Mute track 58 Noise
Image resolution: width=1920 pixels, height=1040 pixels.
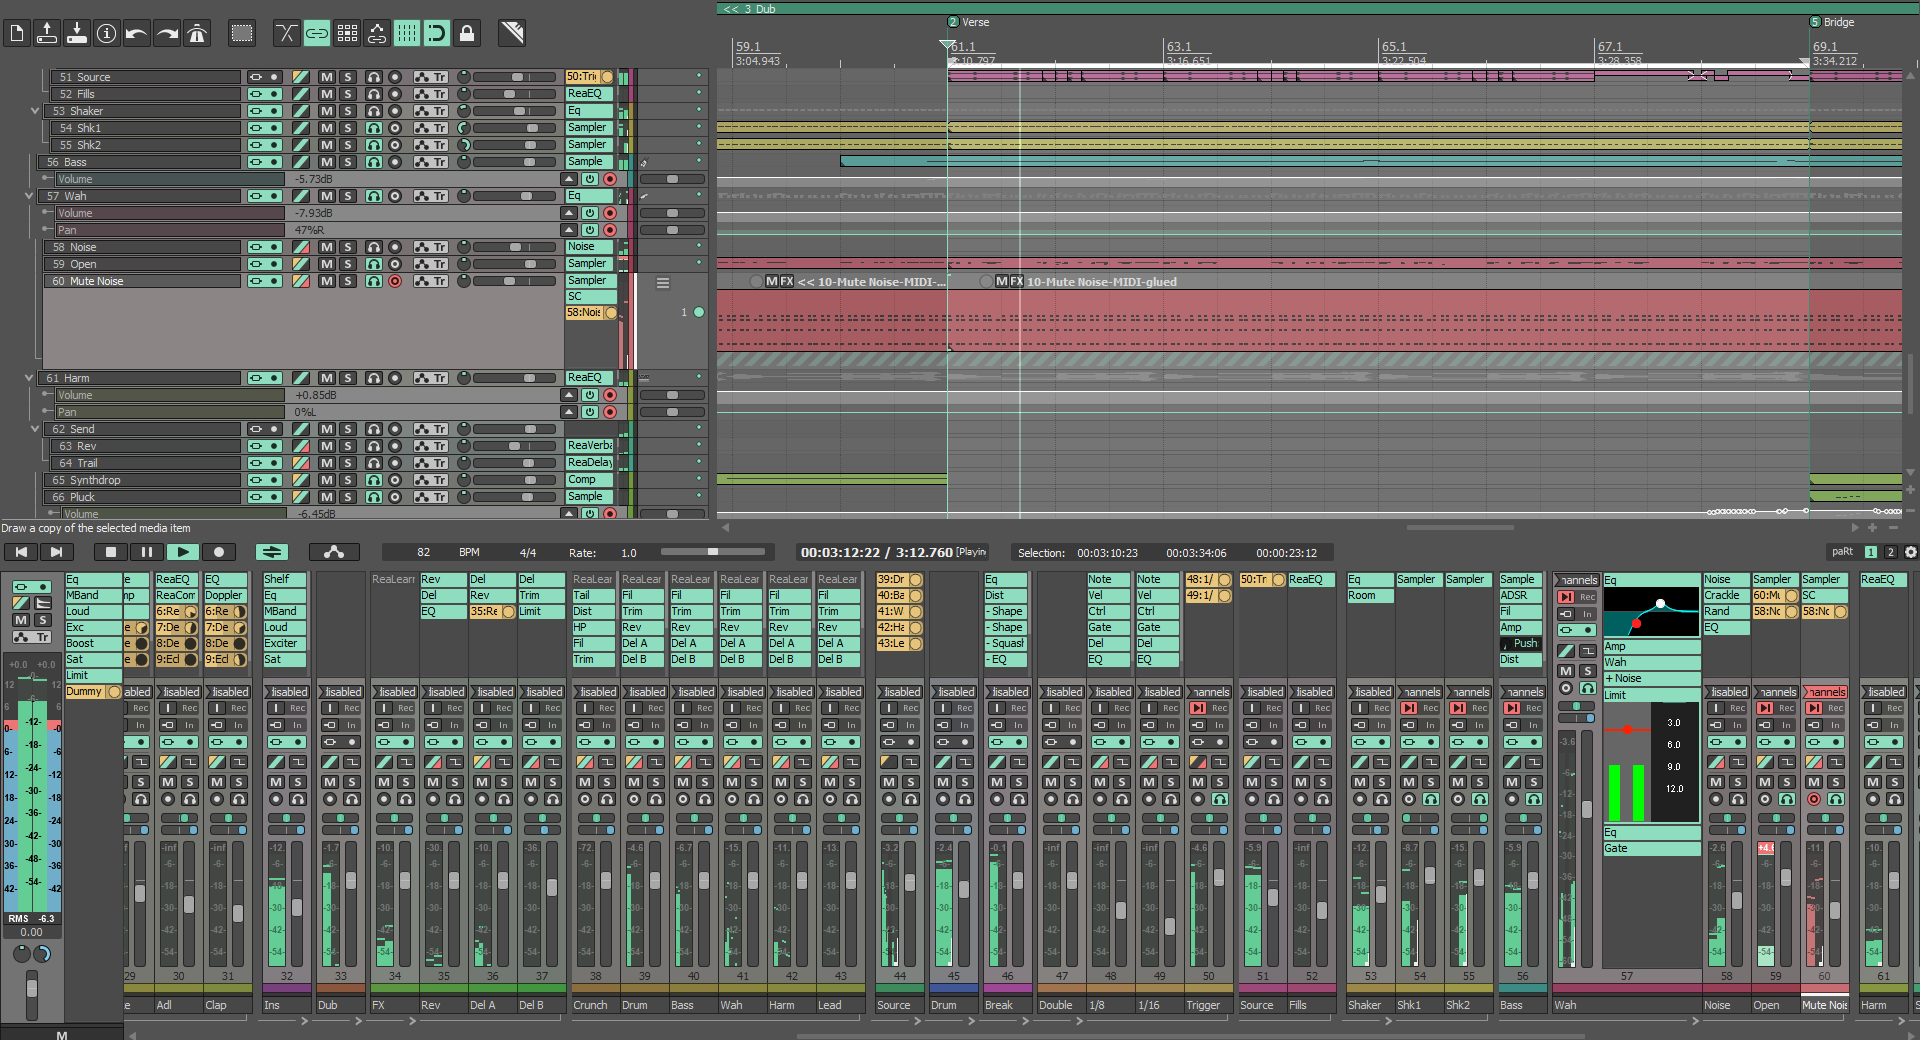pyautogui.click(x=327, y=247)
